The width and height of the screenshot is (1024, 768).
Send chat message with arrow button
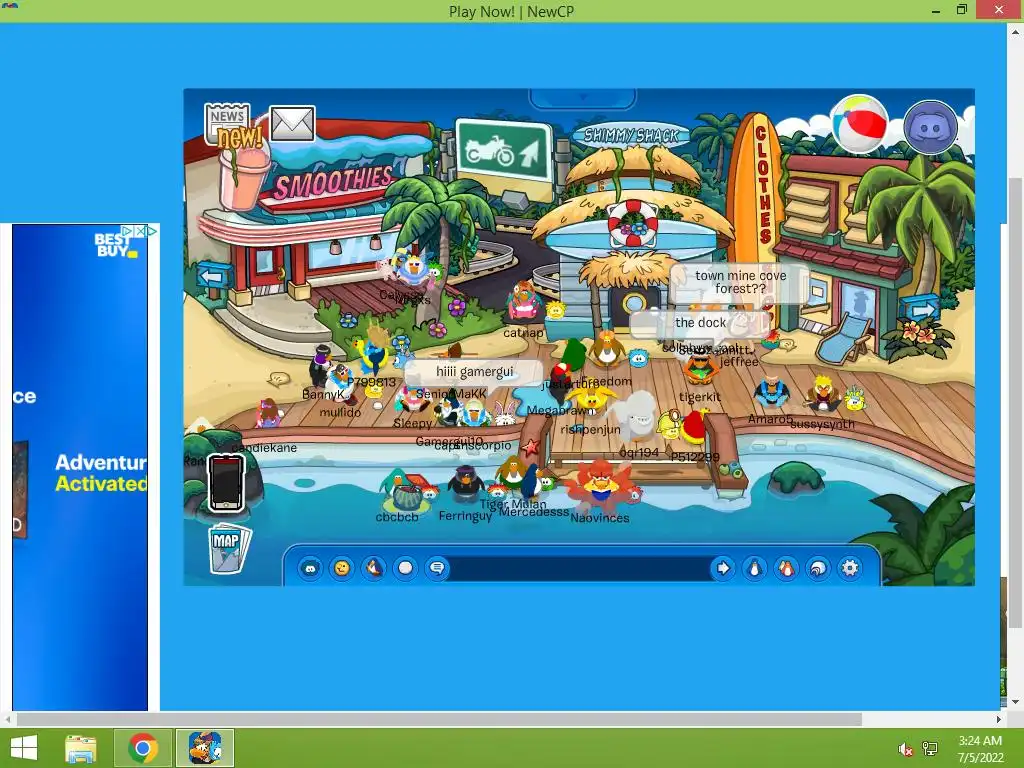click(723, 568)
